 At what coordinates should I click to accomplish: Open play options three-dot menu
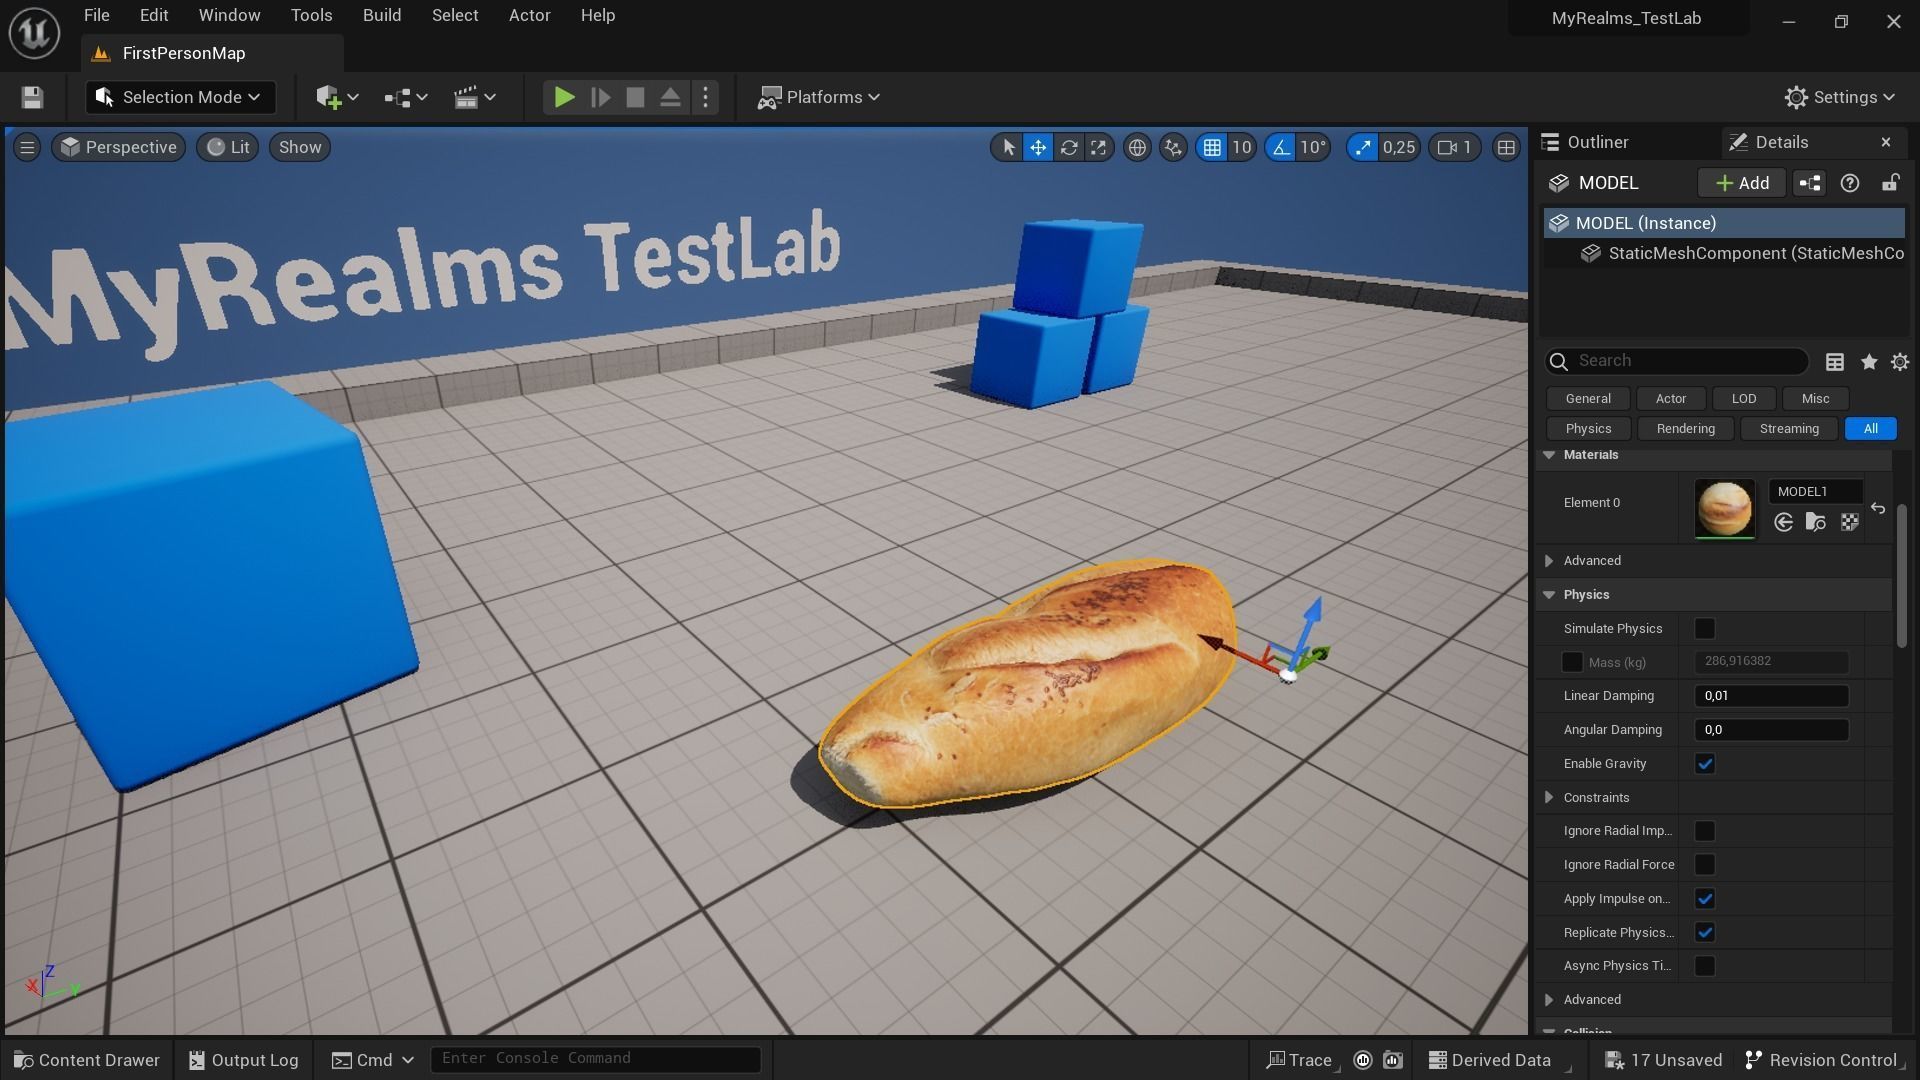(706, 97)
